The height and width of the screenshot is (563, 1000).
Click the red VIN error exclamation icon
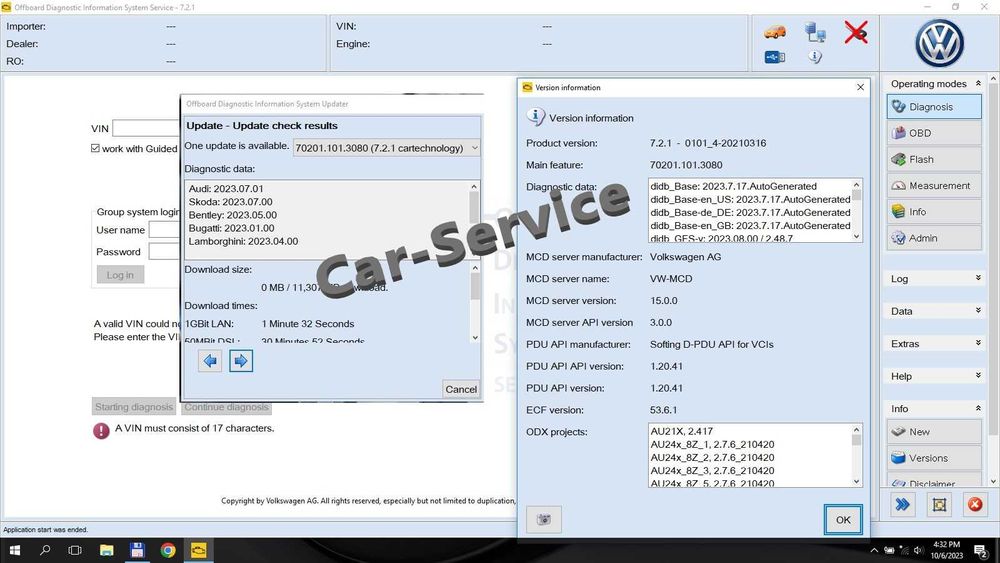(101, 430)
